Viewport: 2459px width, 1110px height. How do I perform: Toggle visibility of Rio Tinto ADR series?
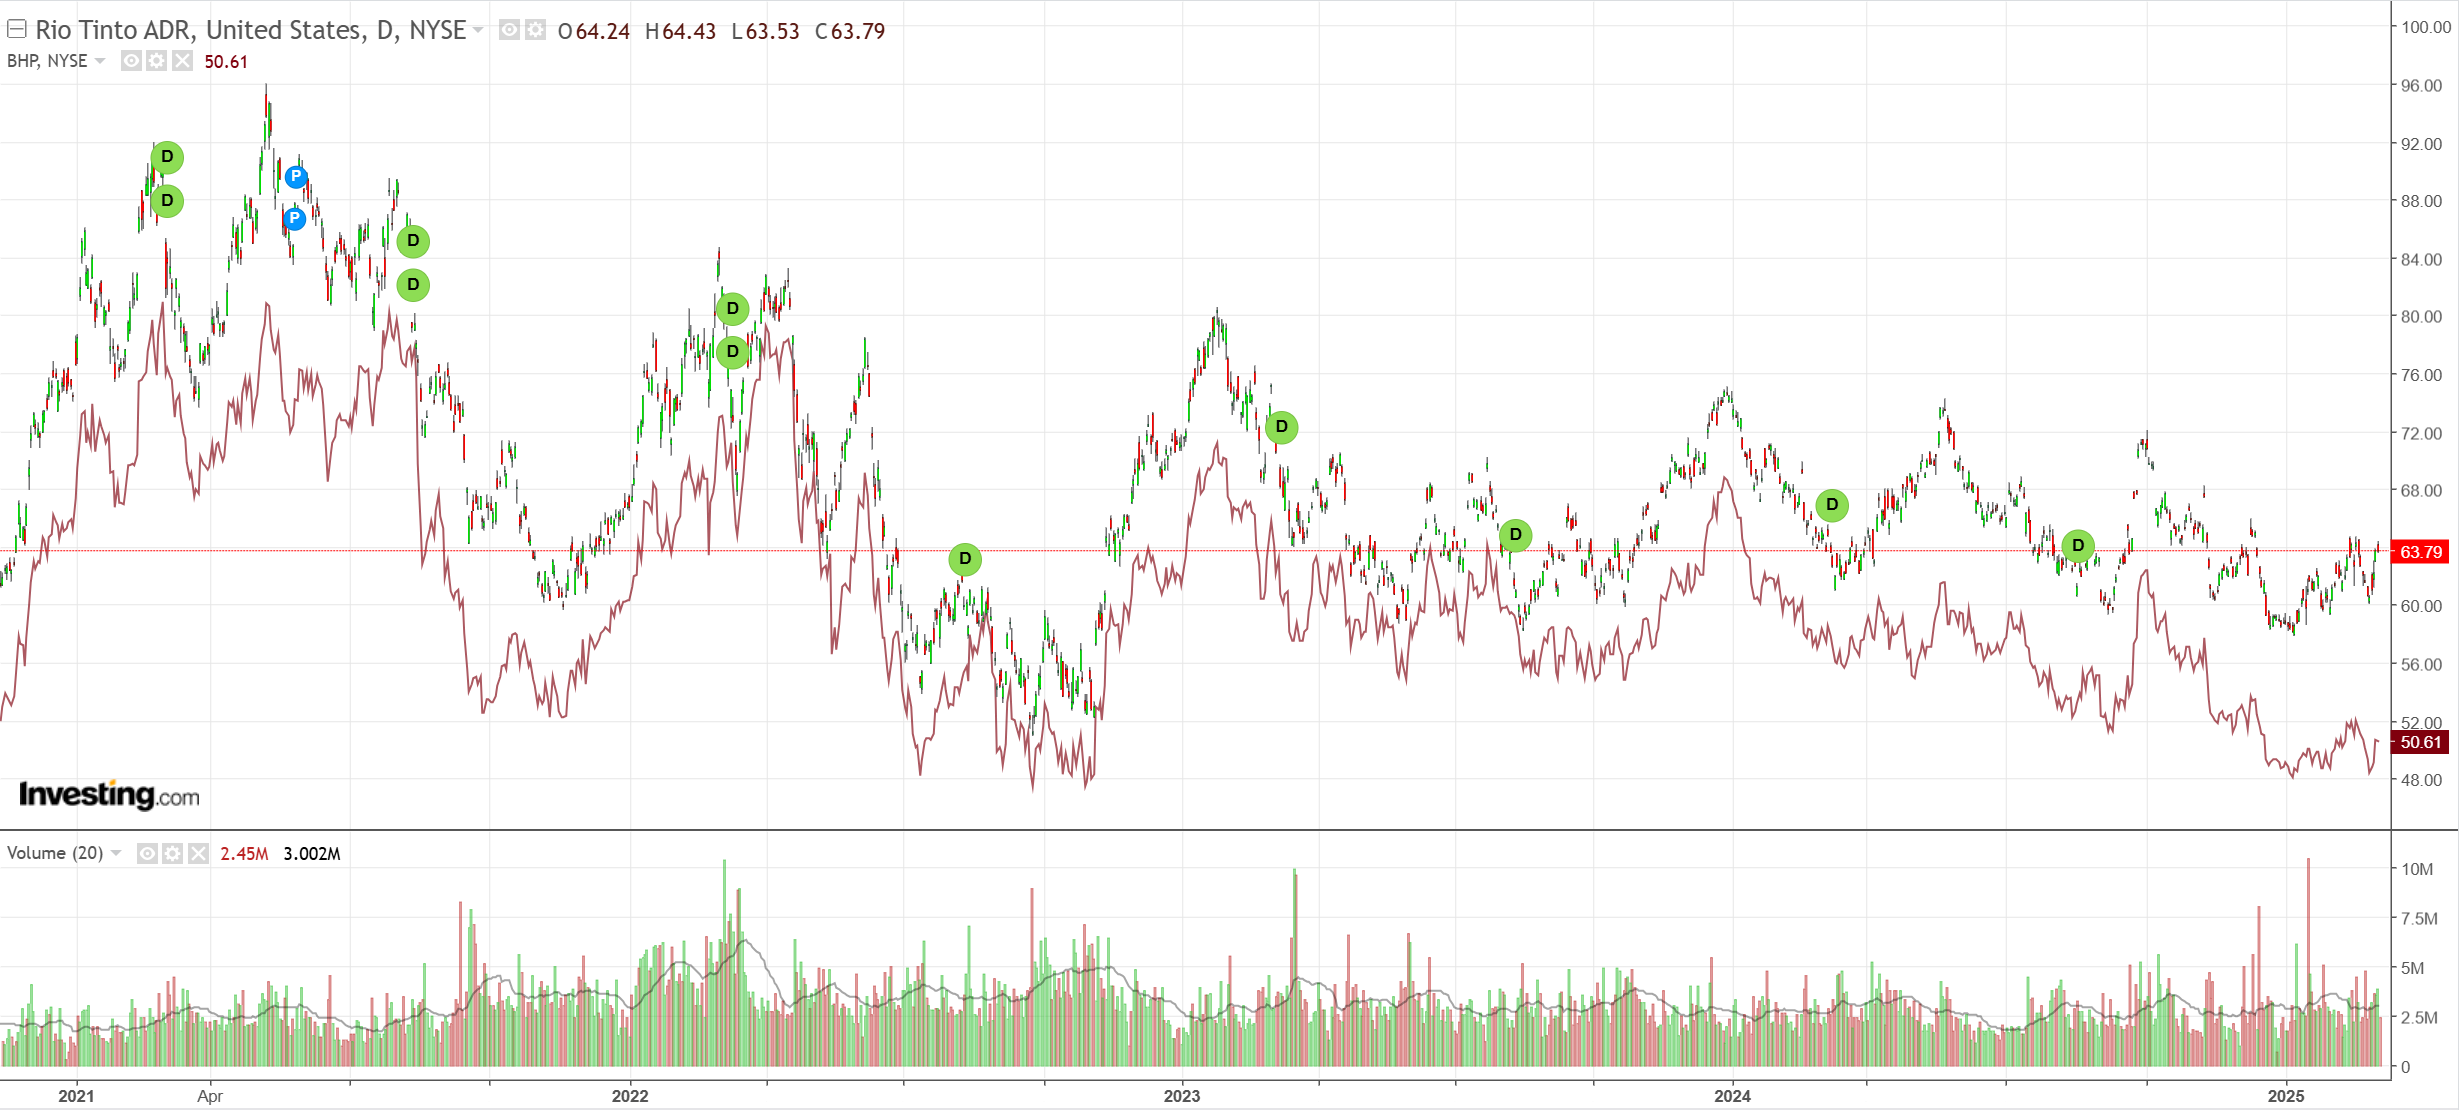pos(510,30)
